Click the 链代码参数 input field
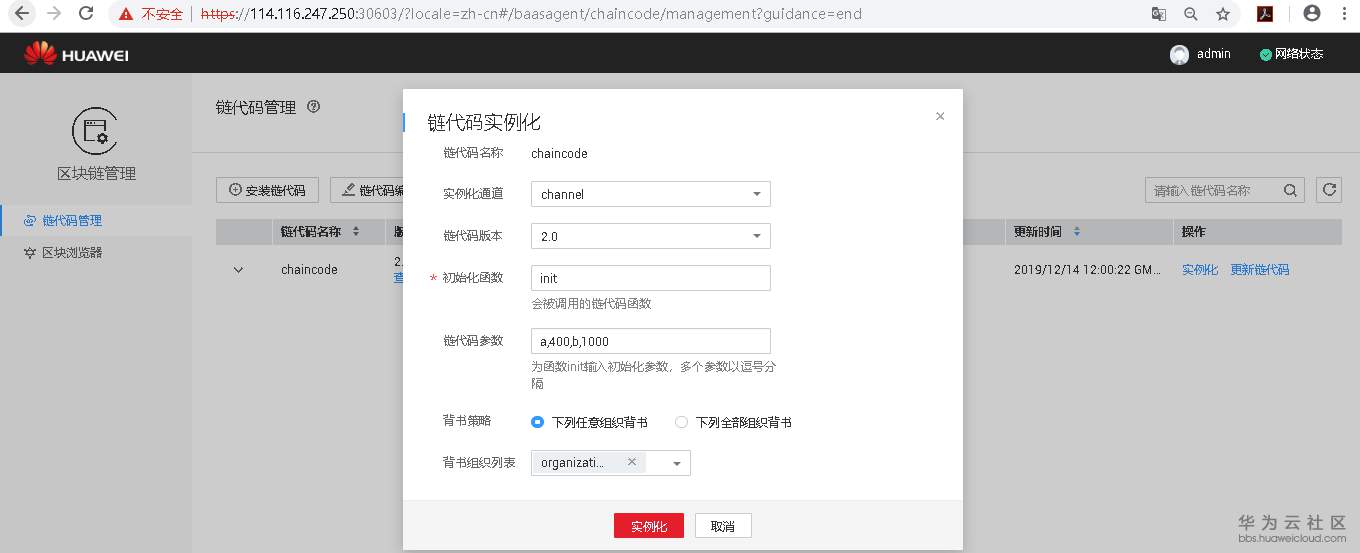 click(651, 341)
